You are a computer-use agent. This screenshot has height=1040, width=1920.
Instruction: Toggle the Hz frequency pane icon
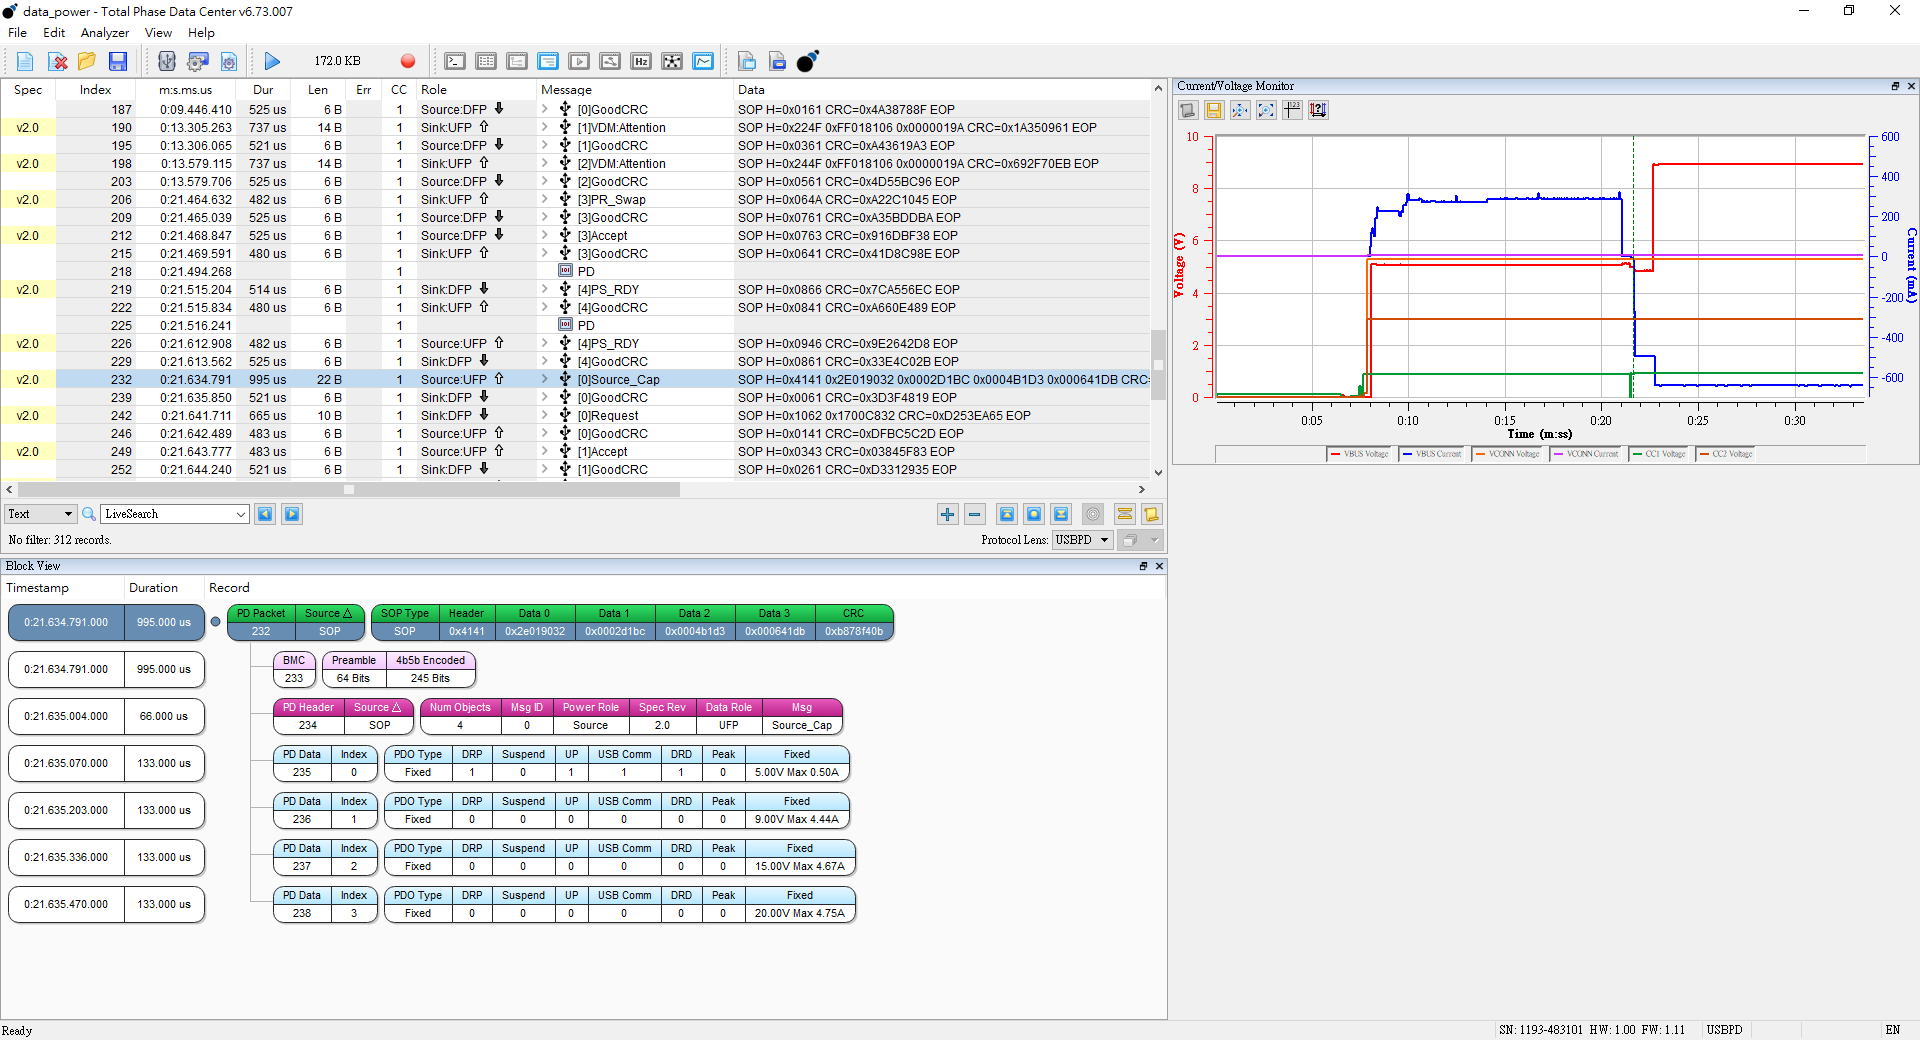(641, 62)
